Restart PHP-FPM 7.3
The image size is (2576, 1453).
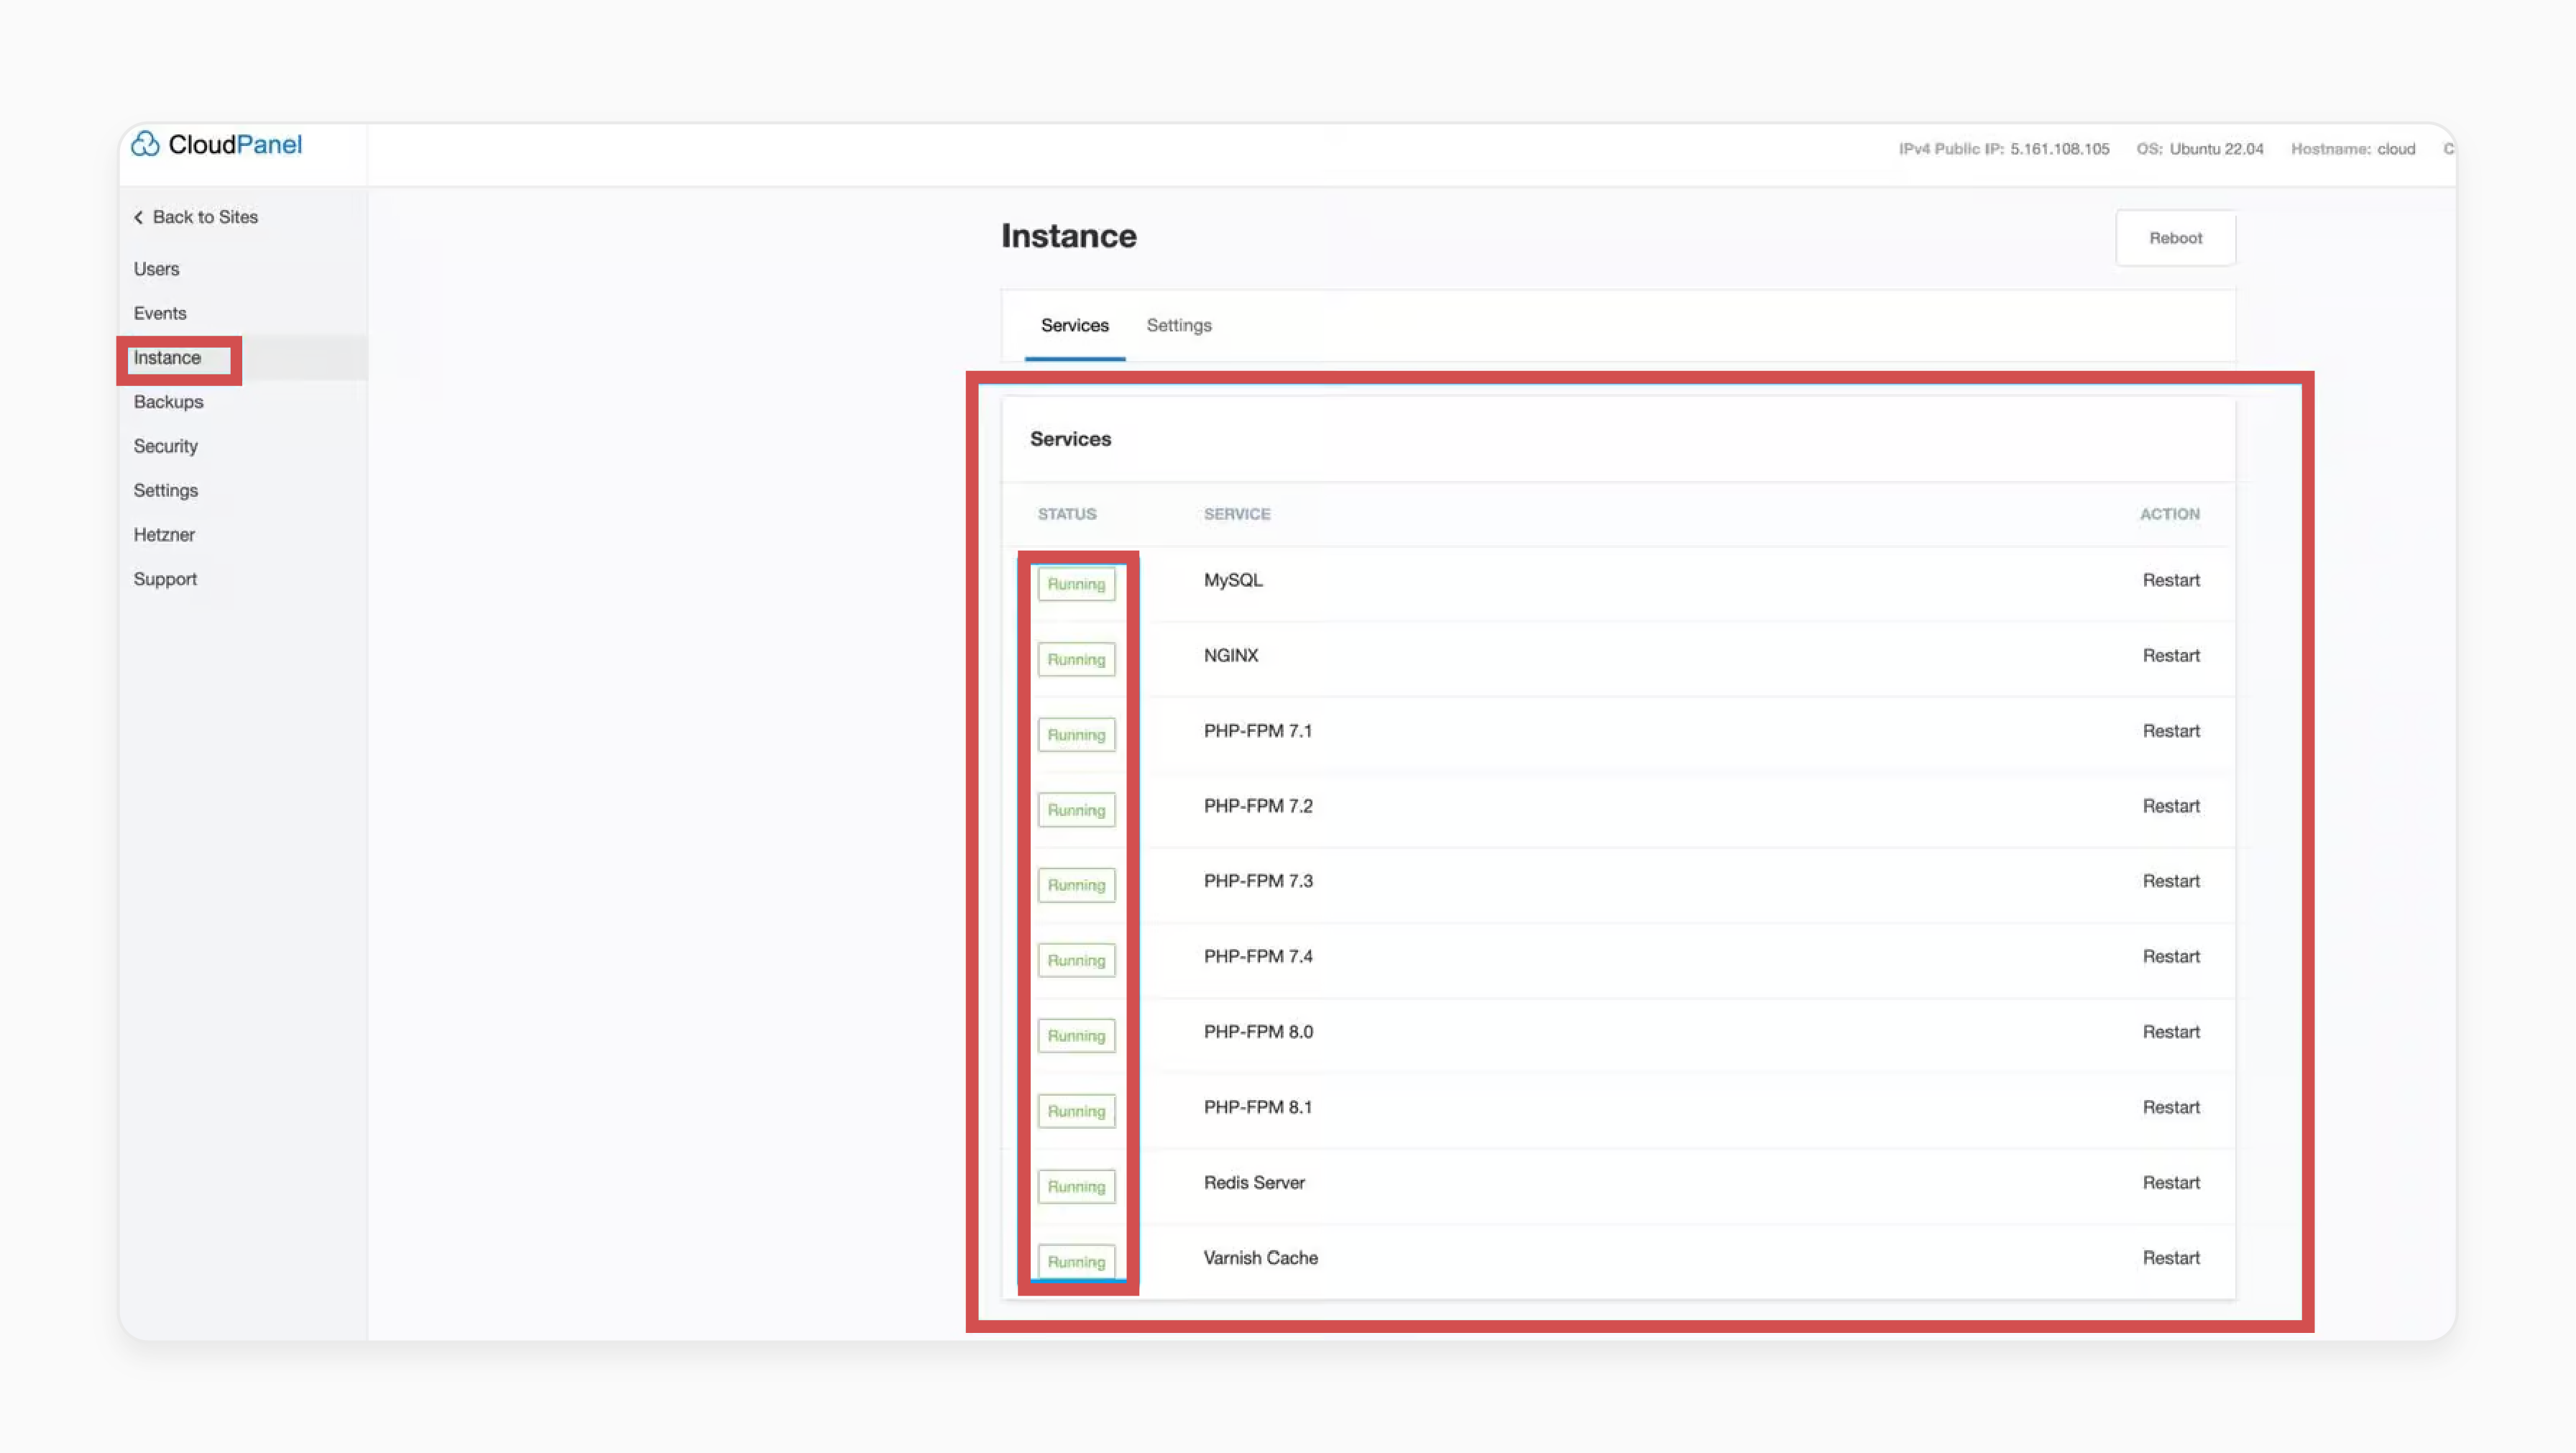tap(2171, 881)
